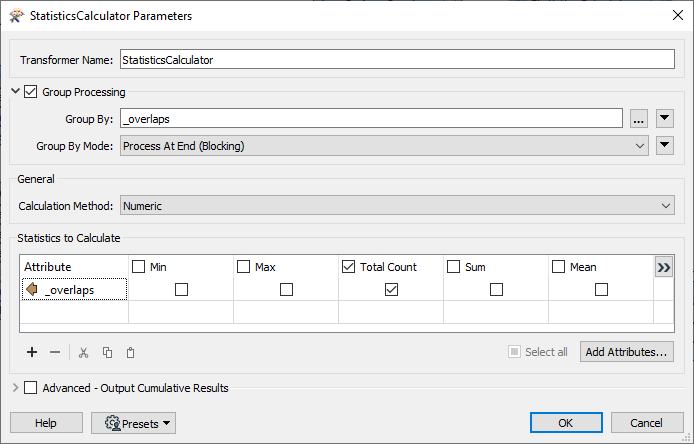
Task: Click the Transformer Name text field
Action: tap(397, 59)
